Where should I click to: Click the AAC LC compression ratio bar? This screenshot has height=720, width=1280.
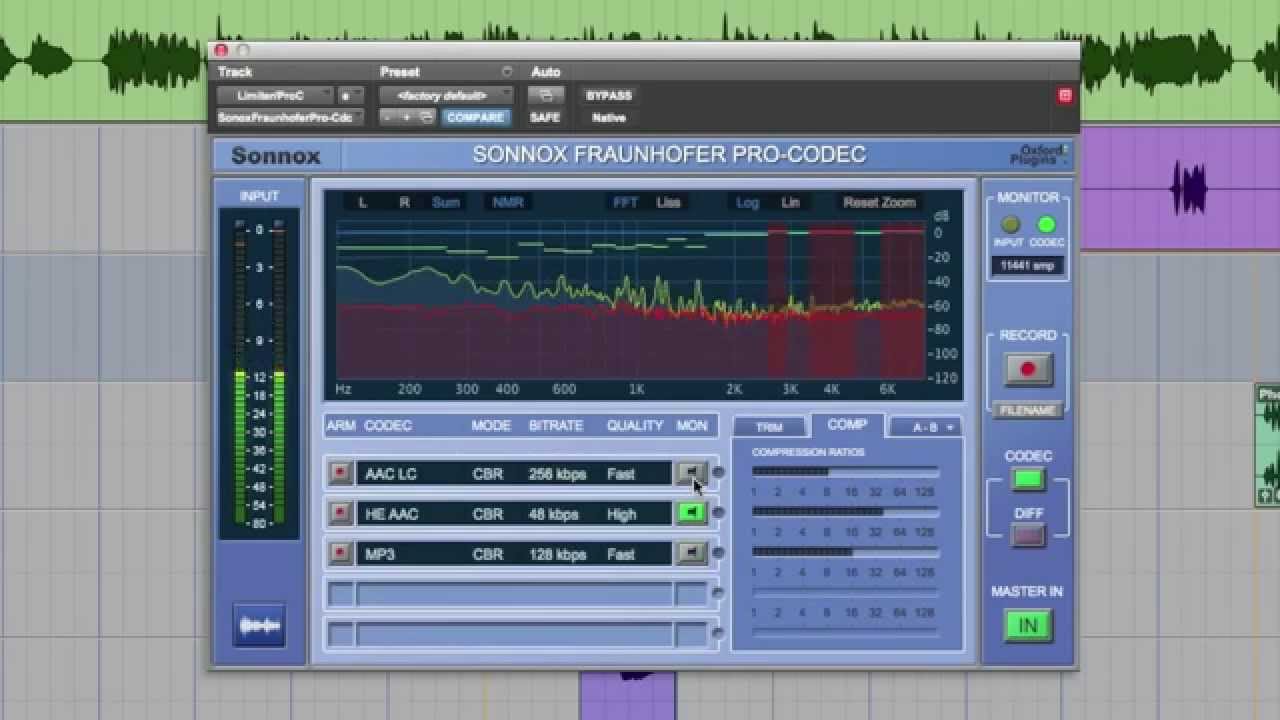[x=845, y=471]
